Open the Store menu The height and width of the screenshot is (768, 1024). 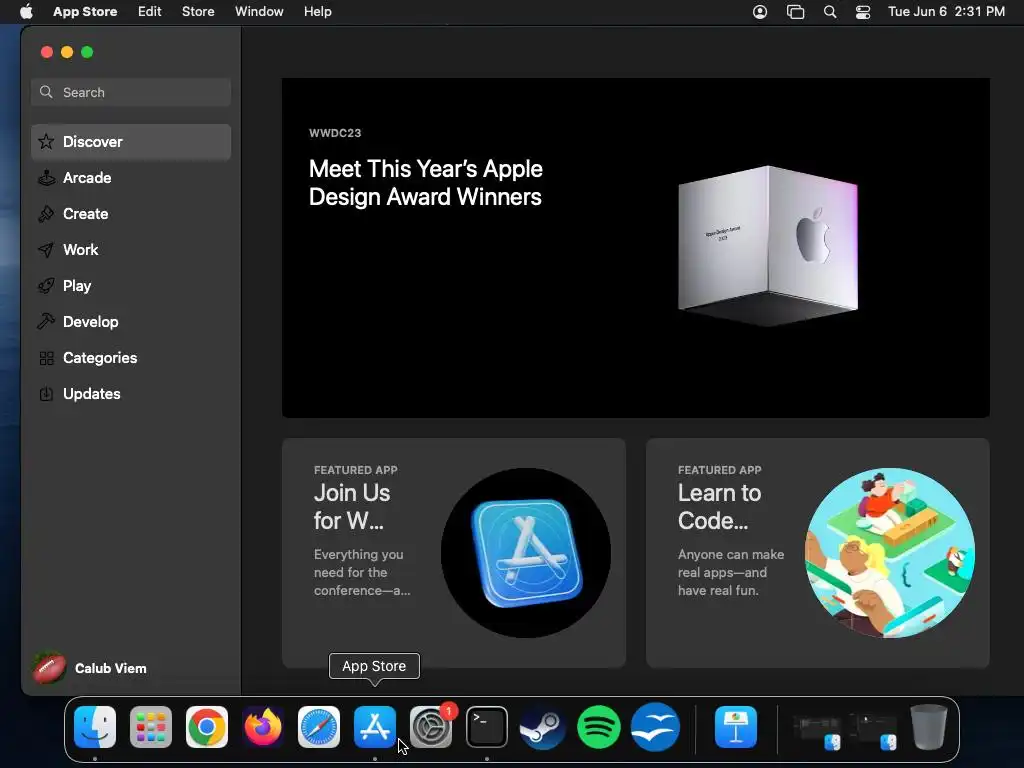(198, 12)
